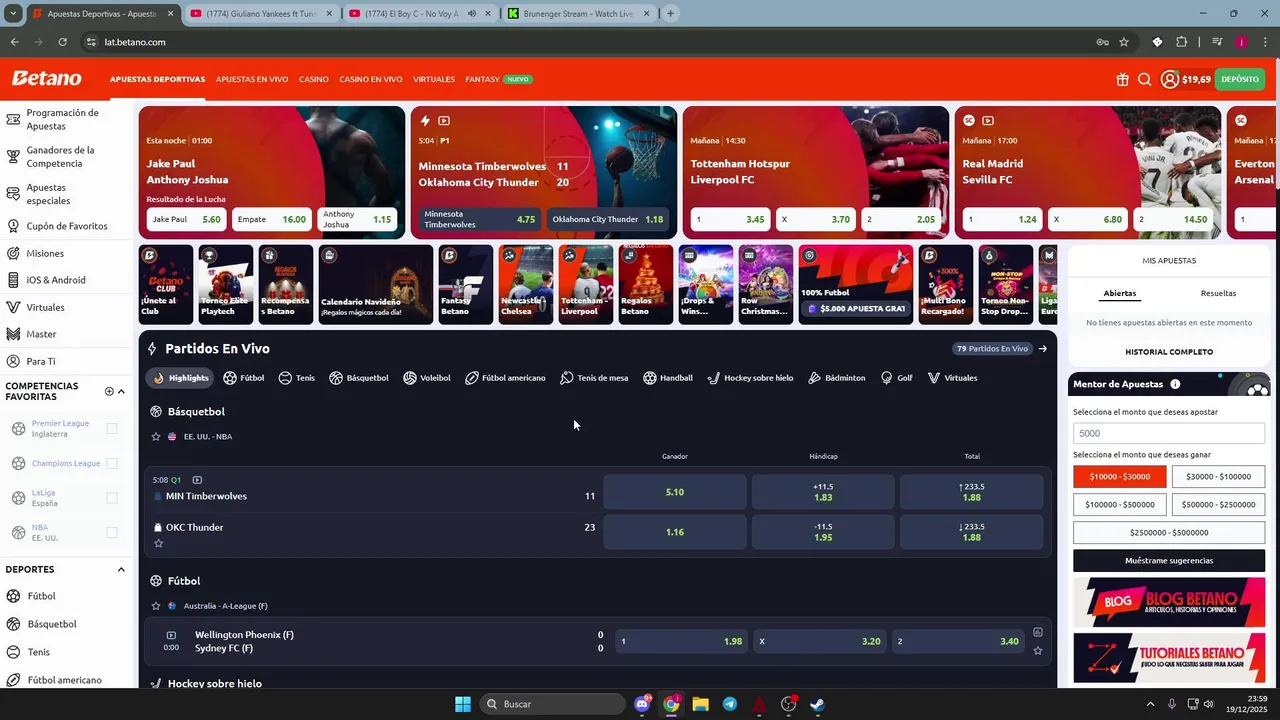Choose the $30000 - $100000 win range

click(x=1218, y=477)
